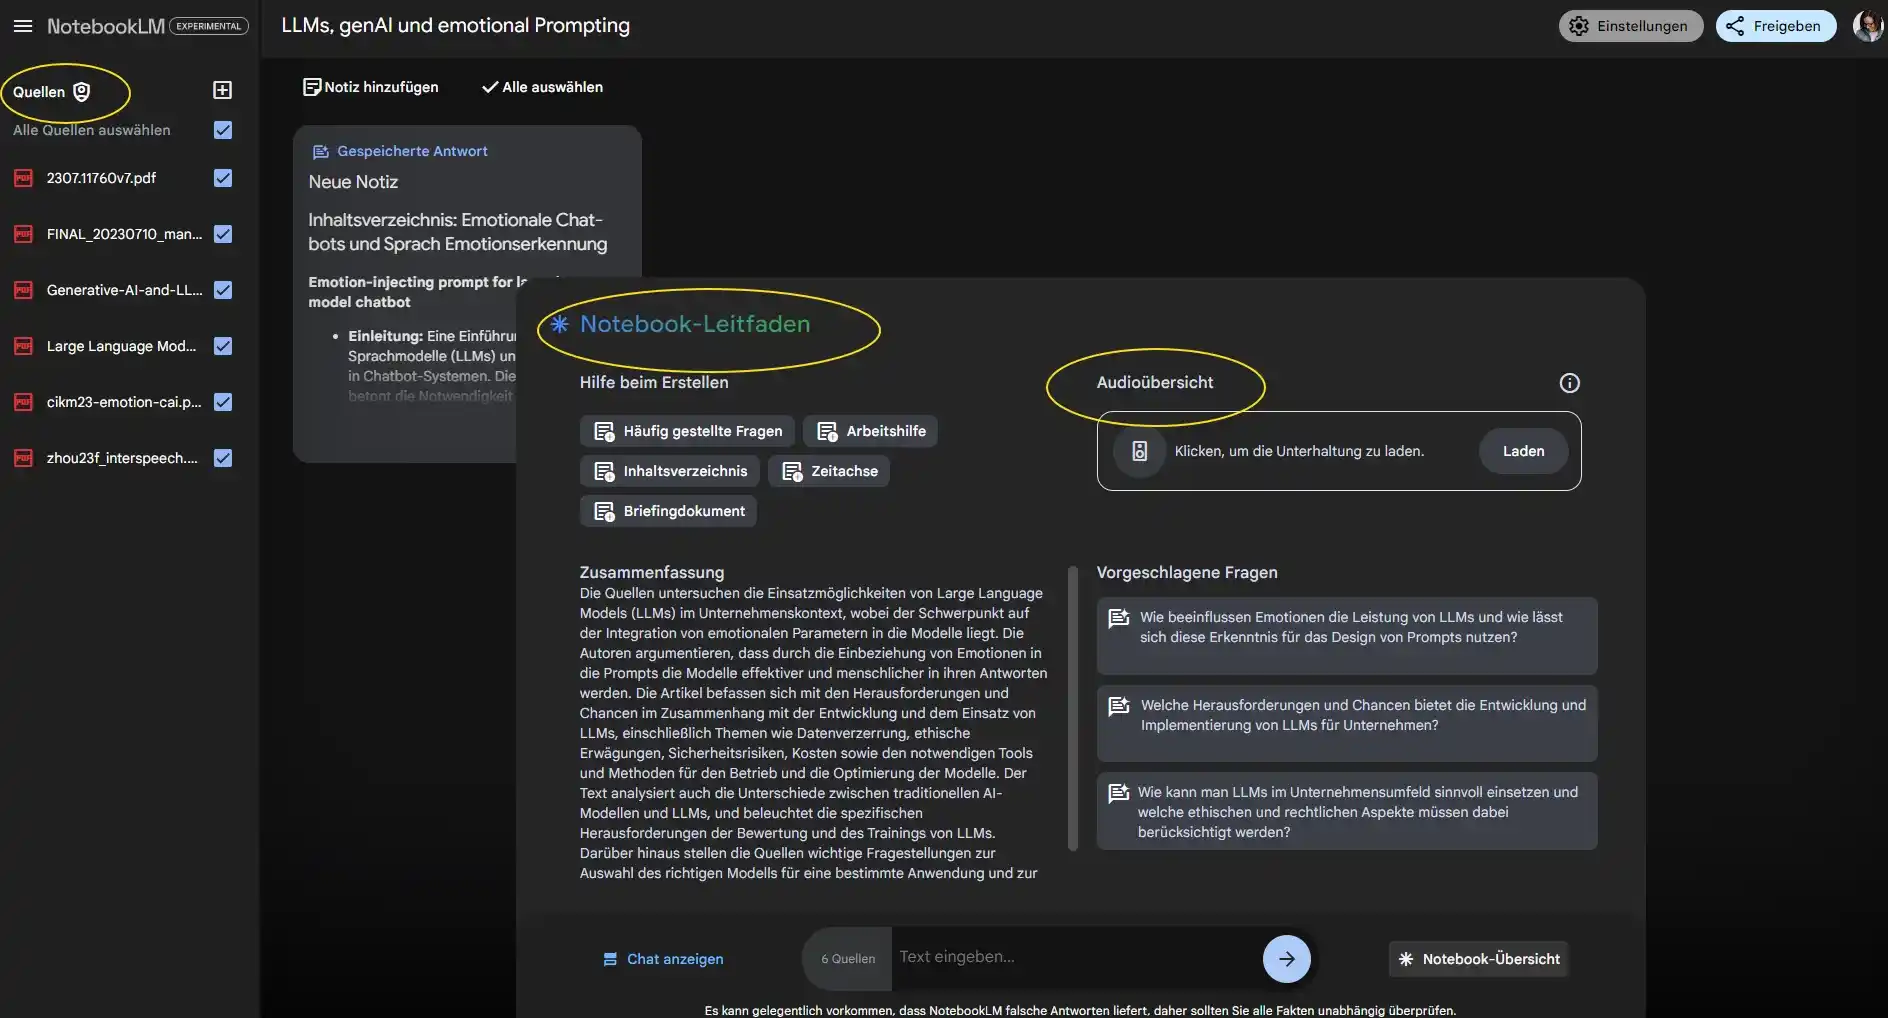1888x1018 pixels.
Task: Open the Neue Notiz saved note card
Action: (467, 294)
